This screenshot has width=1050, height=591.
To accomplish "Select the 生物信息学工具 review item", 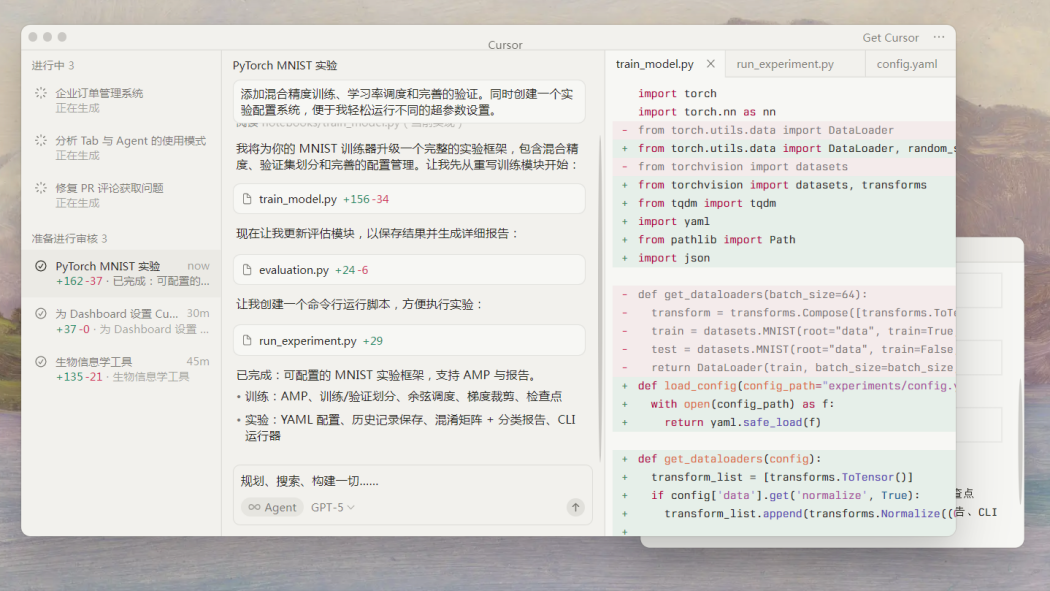I will [121, 369].
